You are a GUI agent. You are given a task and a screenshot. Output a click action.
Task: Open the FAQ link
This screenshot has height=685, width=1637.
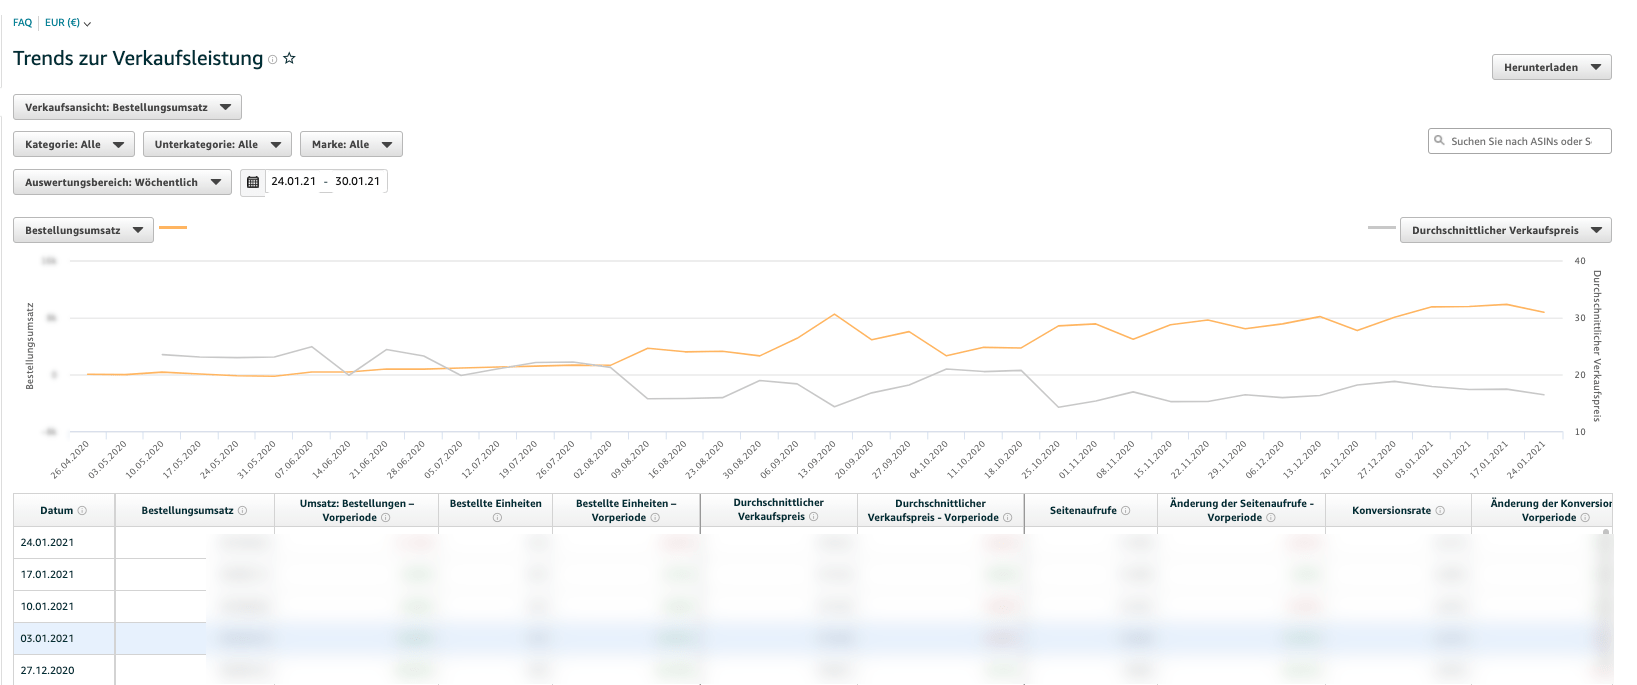[22, 23]
